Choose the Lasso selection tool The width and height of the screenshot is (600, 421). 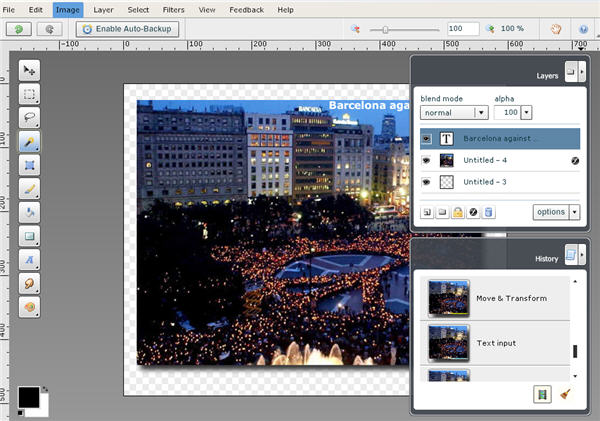(30, 118)
